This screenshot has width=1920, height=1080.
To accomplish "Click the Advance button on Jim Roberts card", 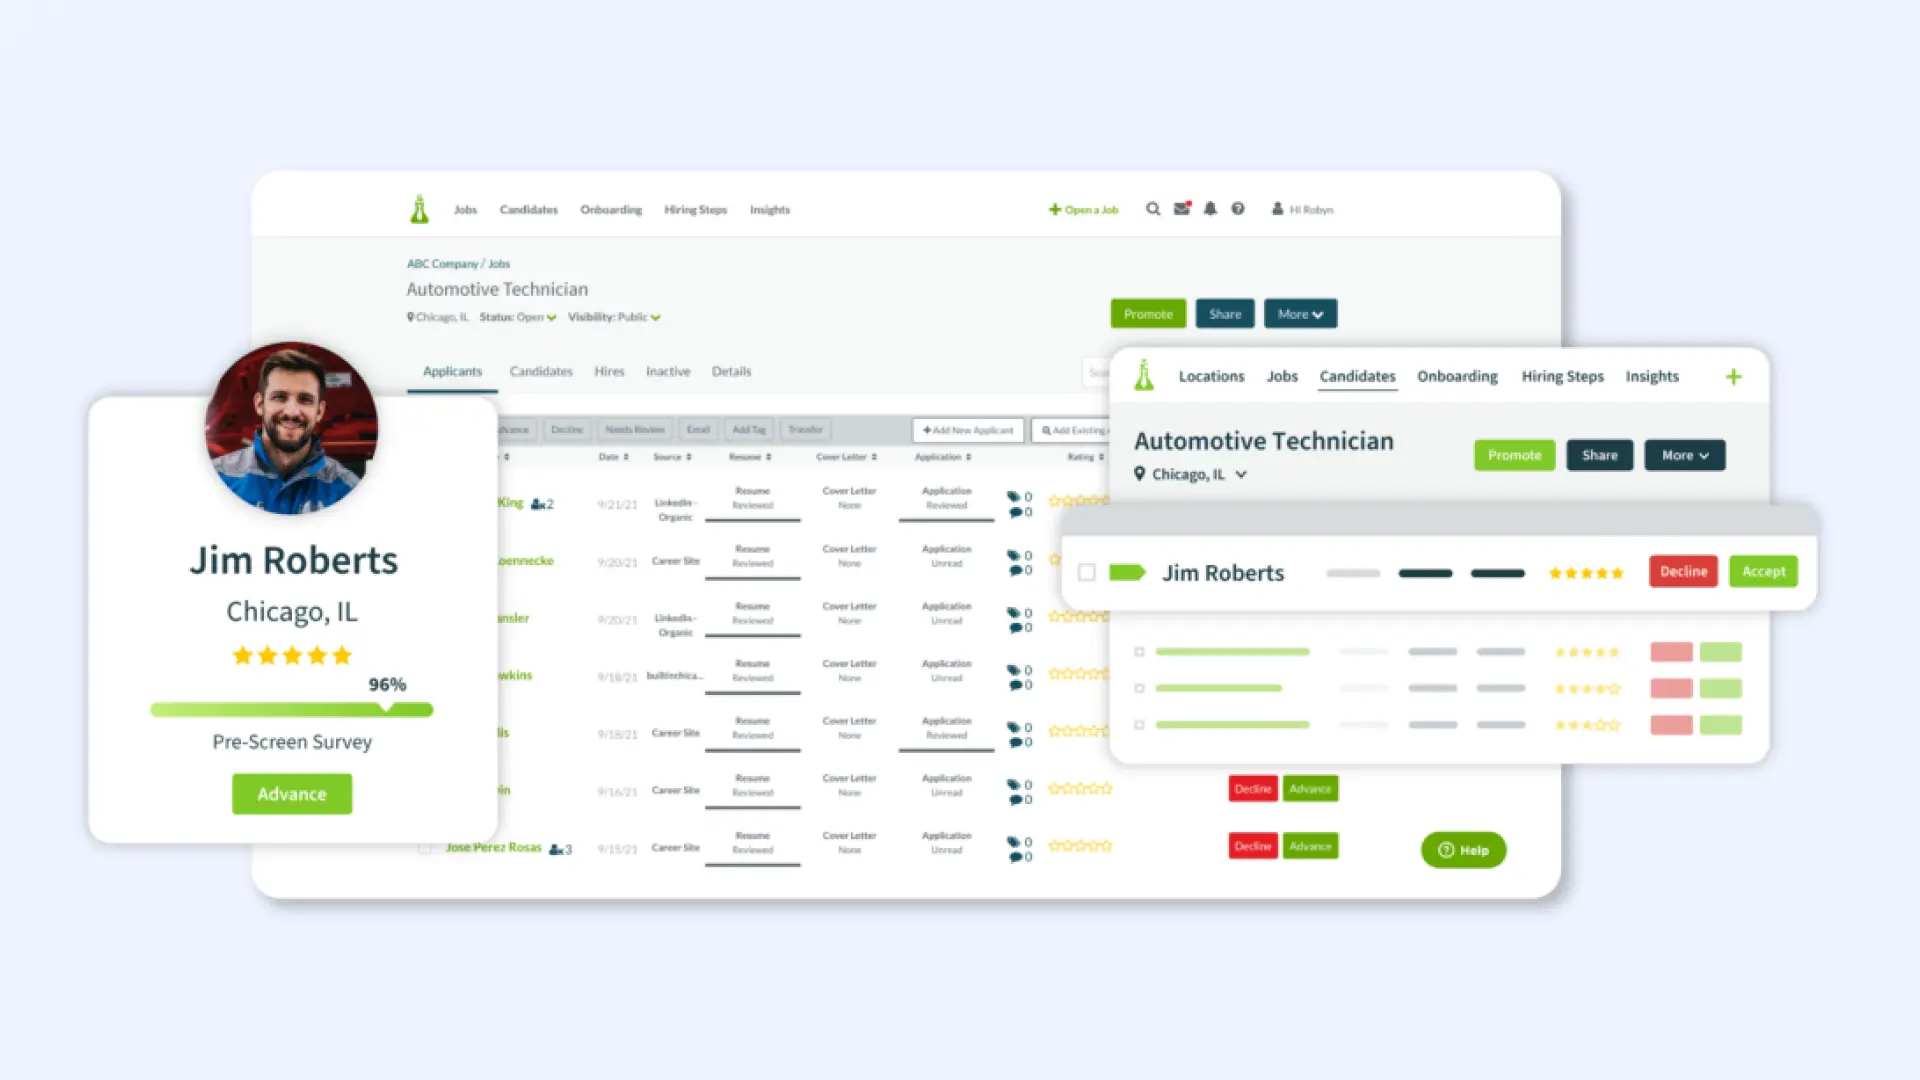I will click(291, 793).
